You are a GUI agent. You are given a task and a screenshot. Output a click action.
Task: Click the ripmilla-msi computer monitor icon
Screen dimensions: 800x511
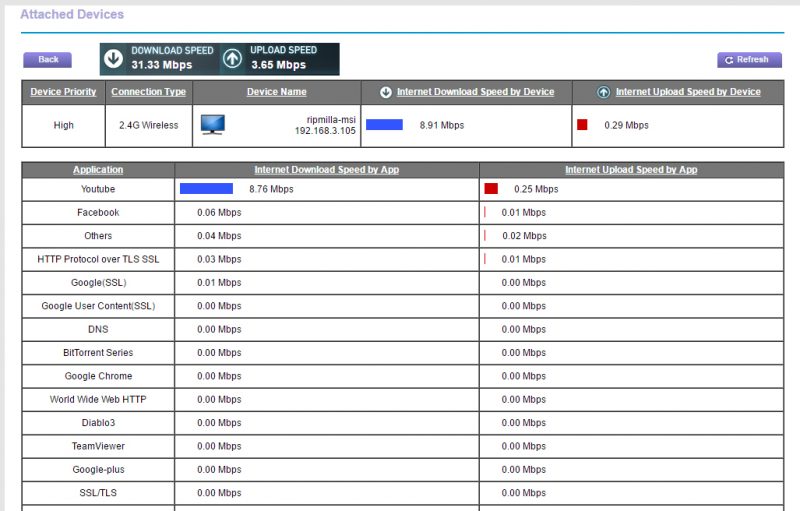(x=212, y=125)
